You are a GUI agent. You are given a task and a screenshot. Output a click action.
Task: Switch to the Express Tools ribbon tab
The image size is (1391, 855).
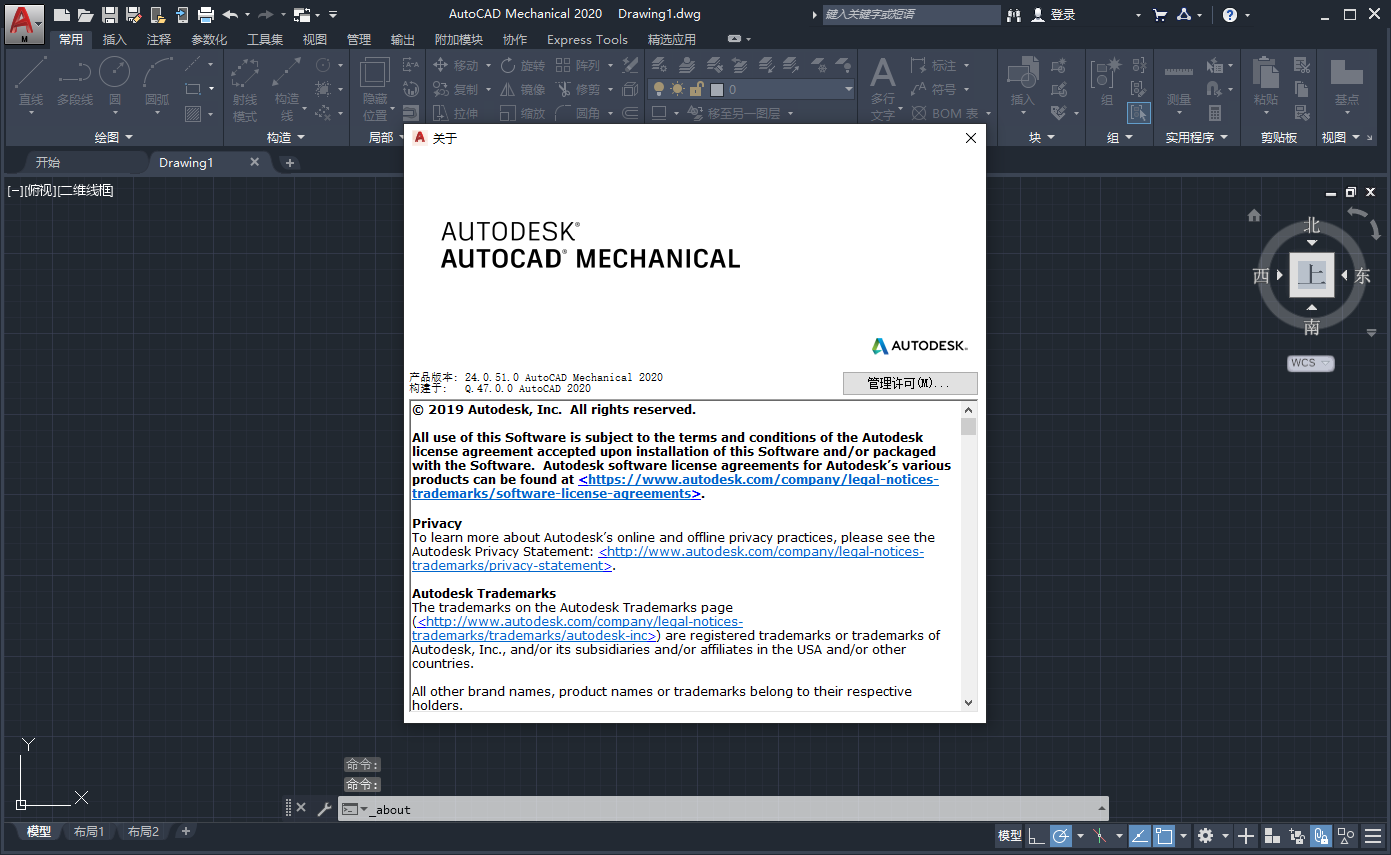coord(587,39)
